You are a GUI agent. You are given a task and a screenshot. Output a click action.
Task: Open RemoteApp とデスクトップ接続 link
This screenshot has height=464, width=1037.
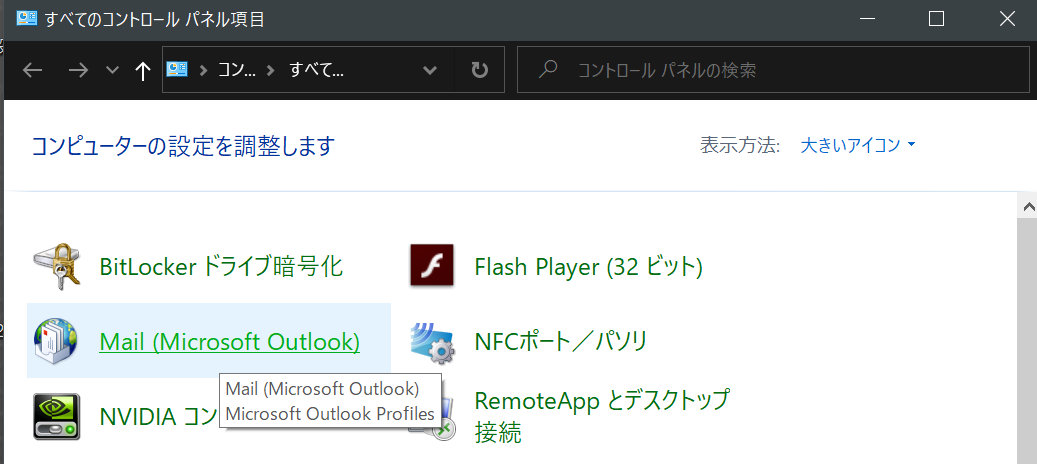[602, 416]
